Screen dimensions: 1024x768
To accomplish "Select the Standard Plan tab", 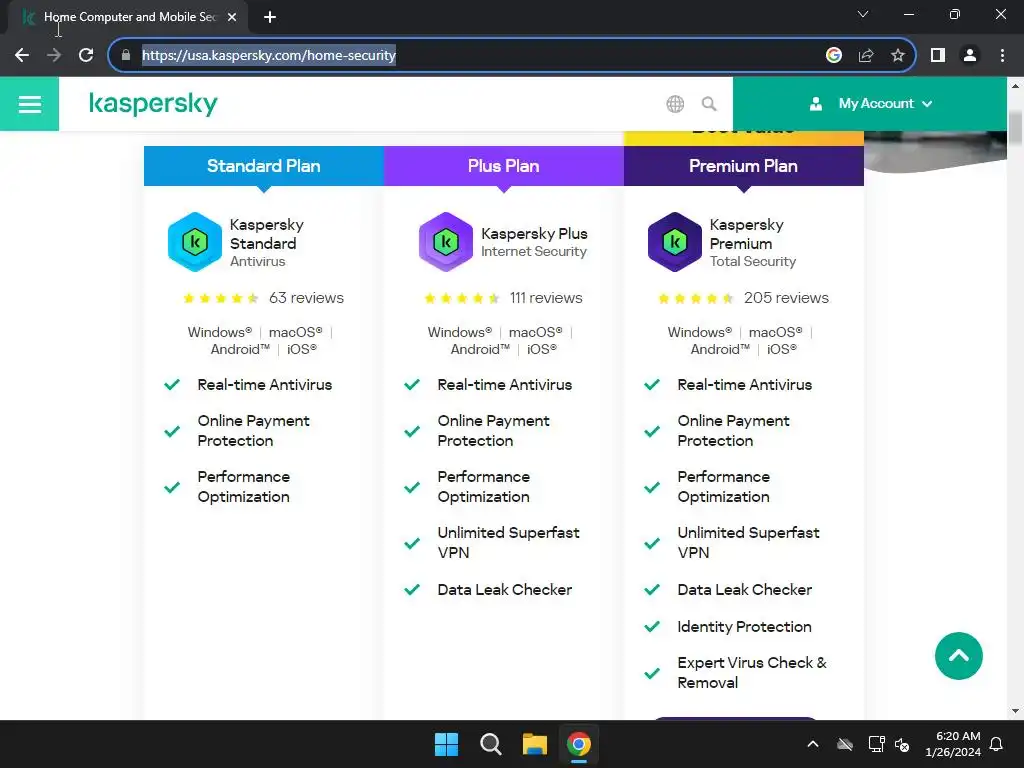I will 264,166.
